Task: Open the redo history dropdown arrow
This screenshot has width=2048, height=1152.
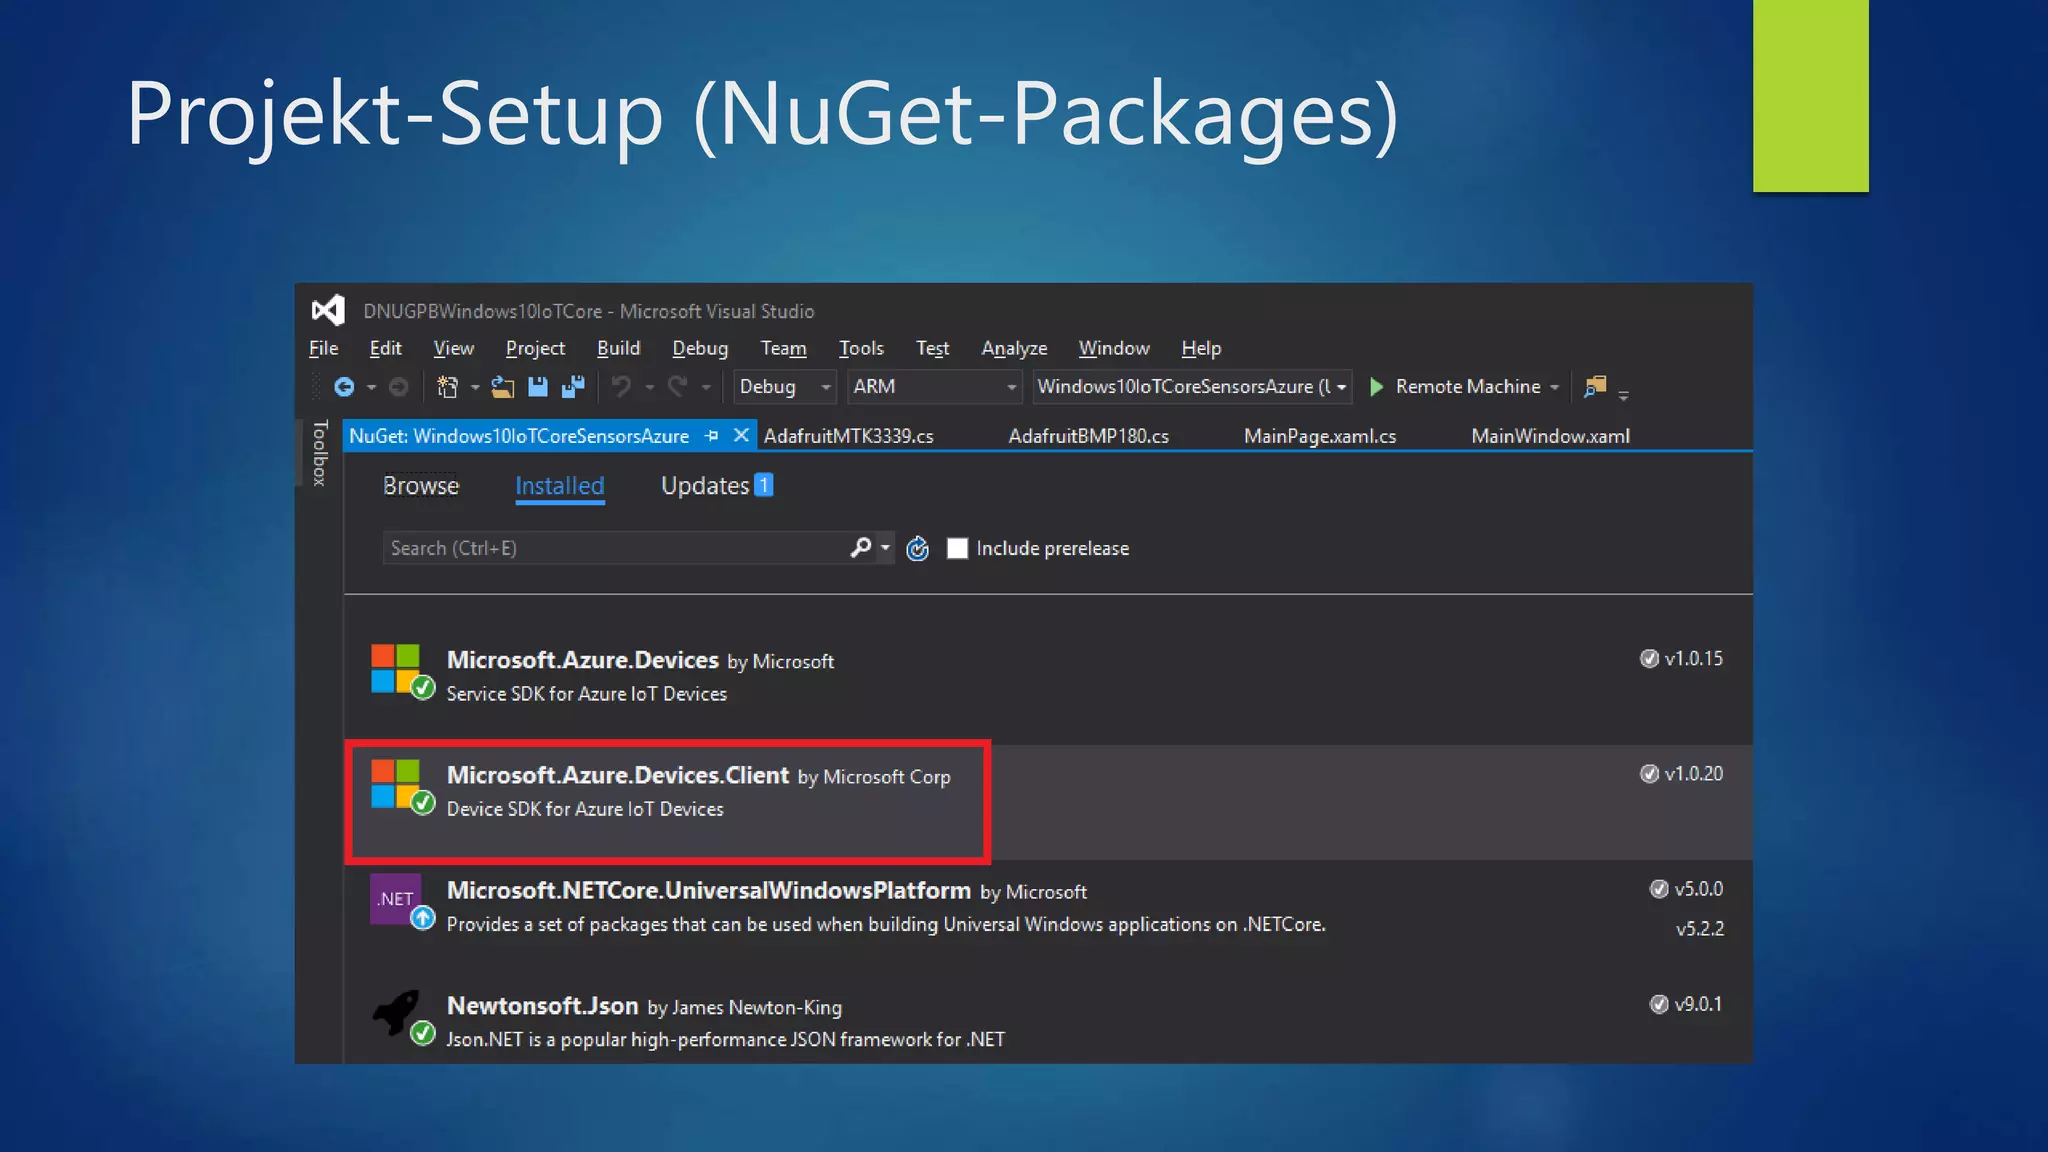Action: click(706, 387)
